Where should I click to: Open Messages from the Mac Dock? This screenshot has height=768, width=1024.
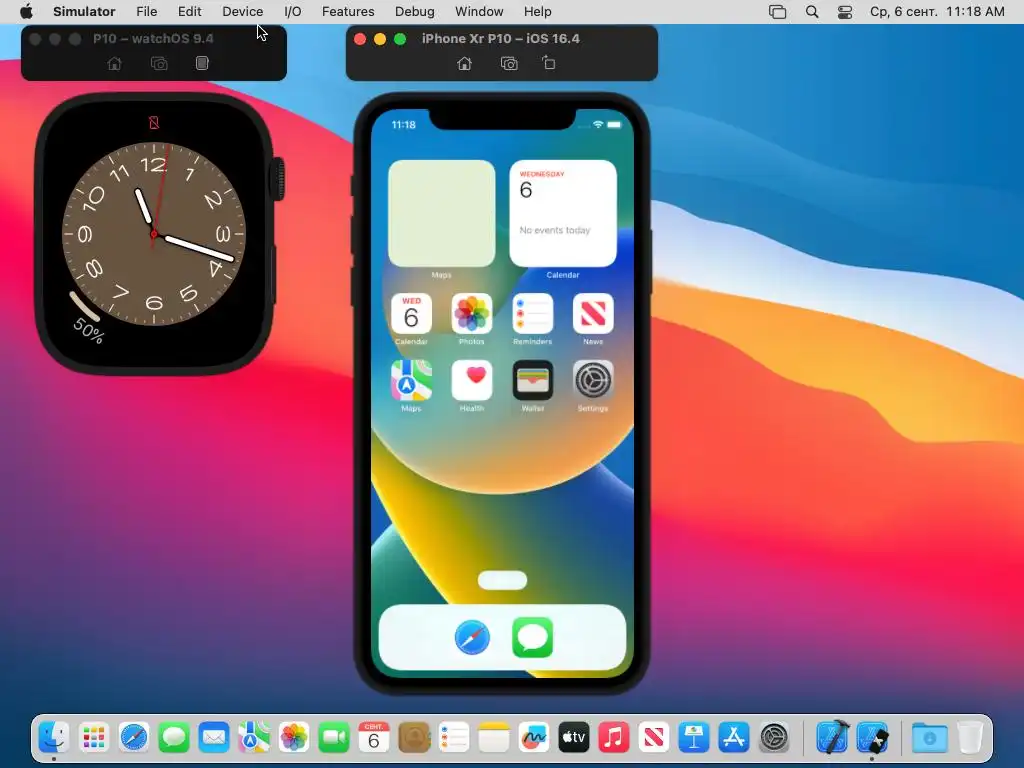click(174, 738)
